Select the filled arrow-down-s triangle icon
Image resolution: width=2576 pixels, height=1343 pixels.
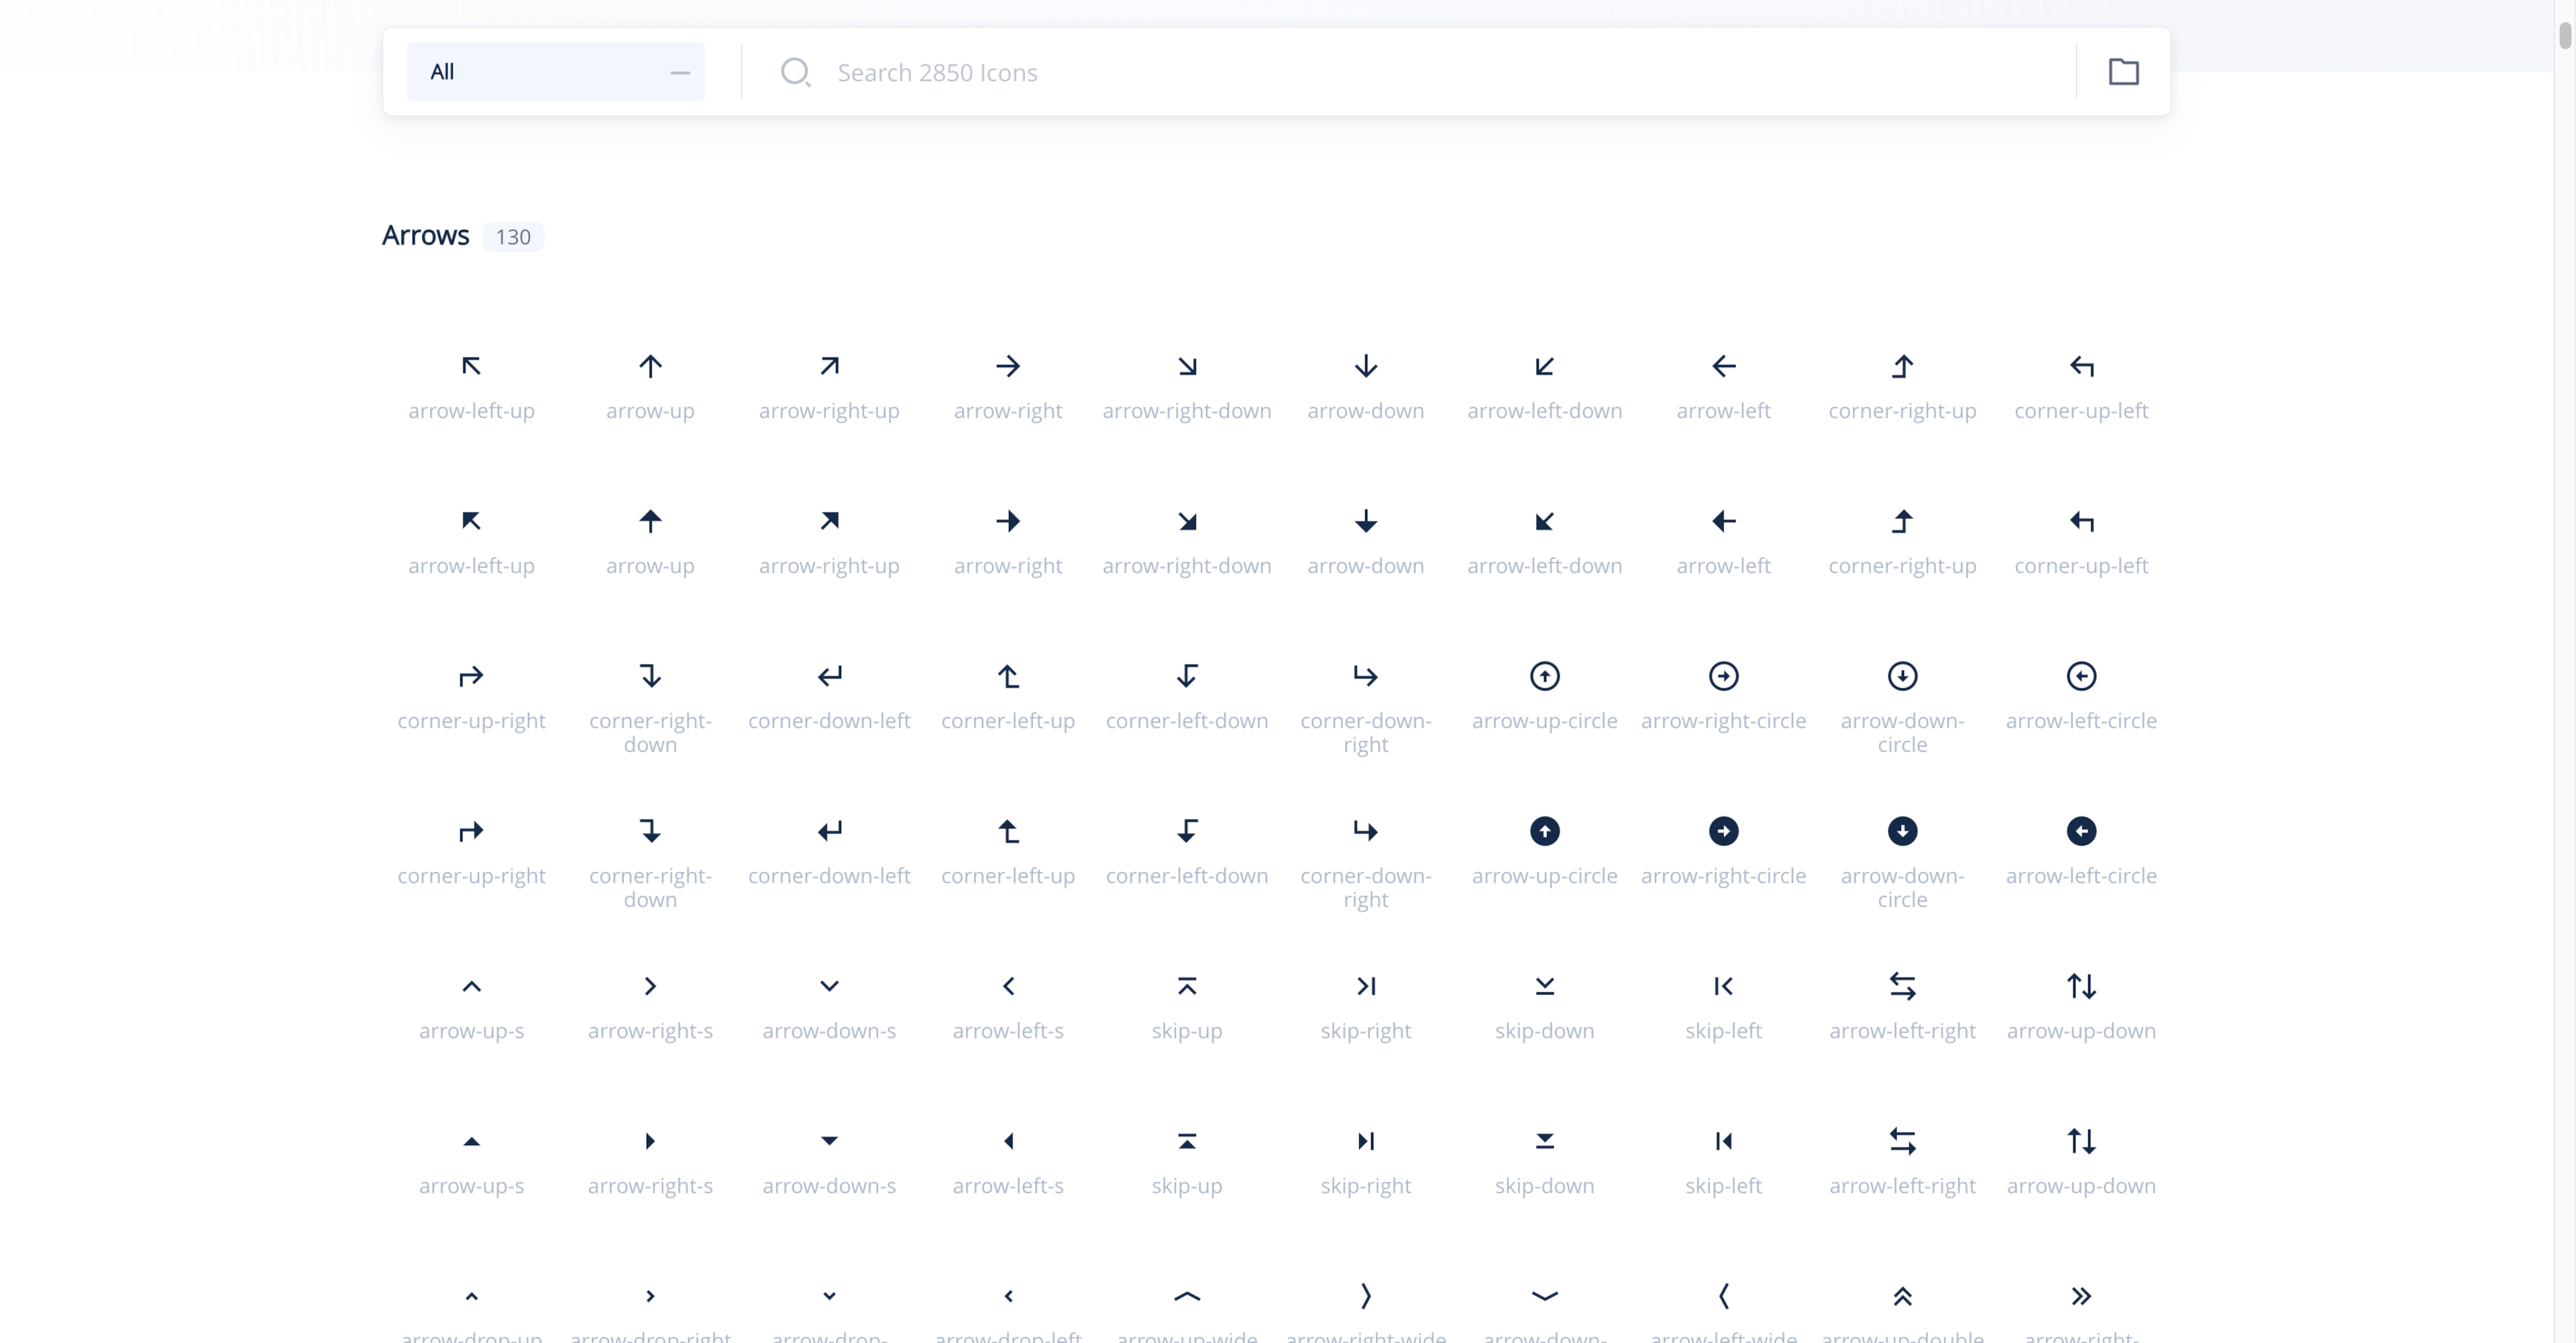point(829,1141)
